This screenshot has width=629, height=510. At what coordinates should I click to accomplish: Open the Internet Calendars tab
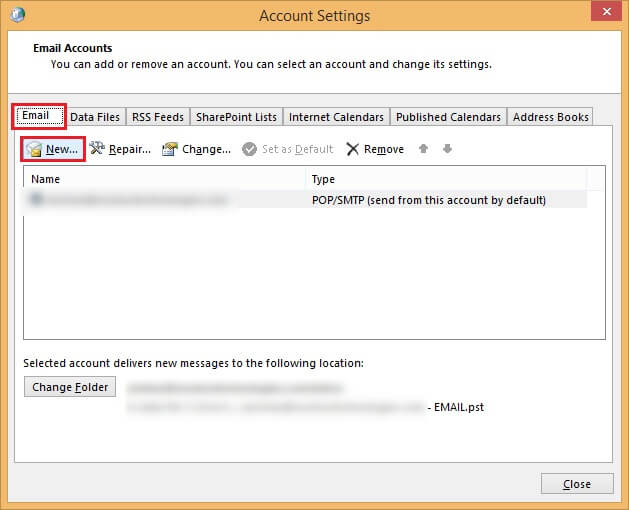336,117
